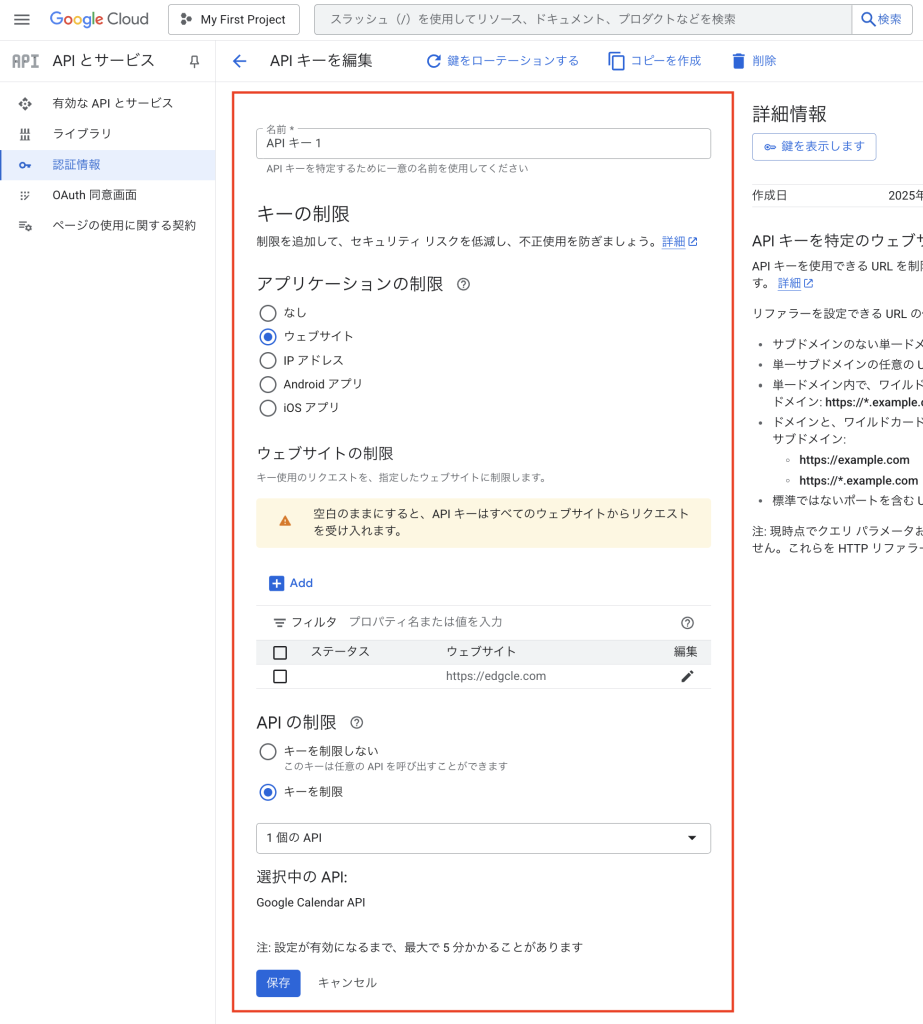Select the IP アドレス radio option
923x1024 pixels.
point(268,360)
